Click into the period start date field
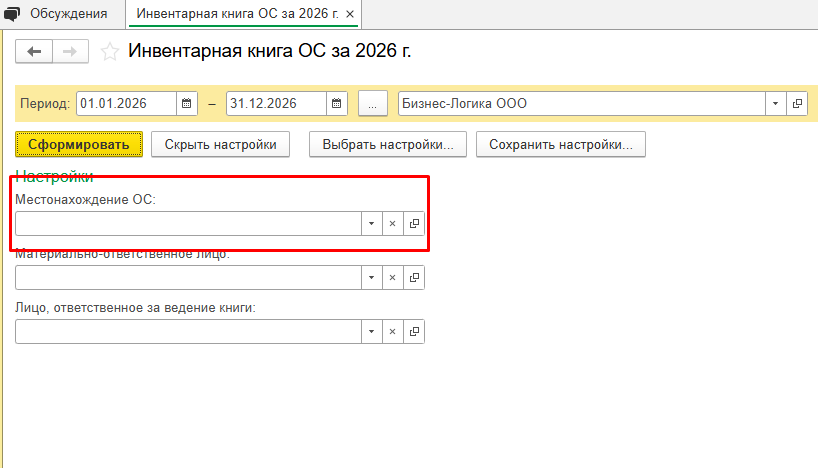Viewport: 818px width, 468px height. 126,103
